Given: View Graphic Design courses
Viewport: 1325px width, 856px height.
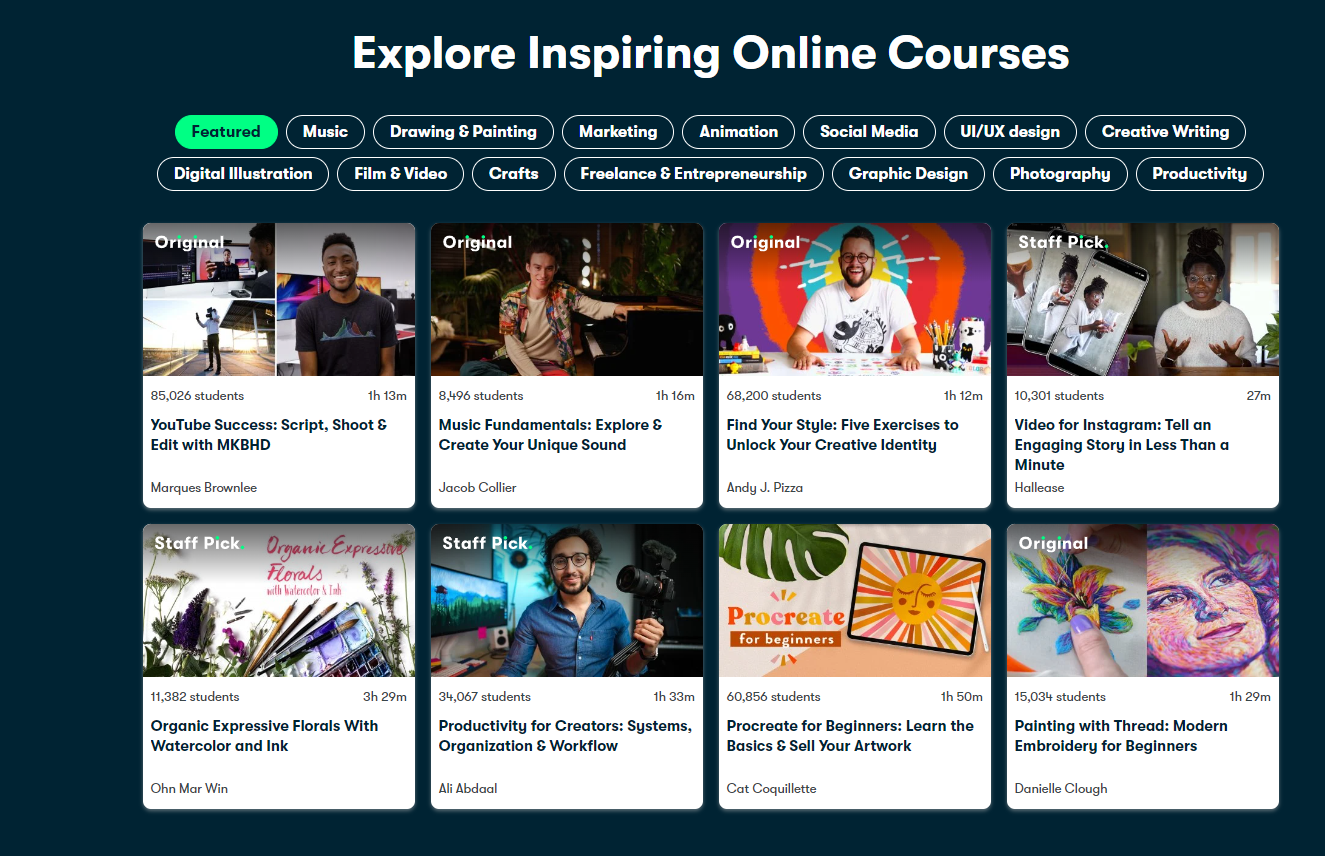Looking at the screenshot, I should [908, 174].
